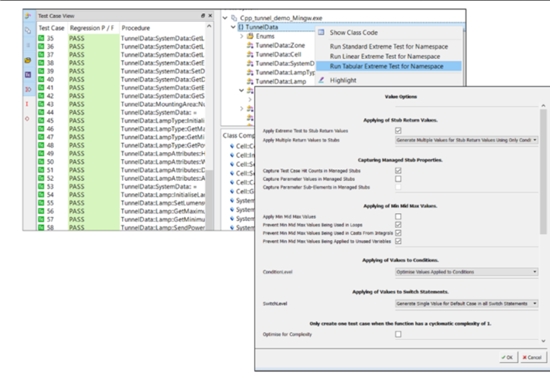The height and width of the screenshot is (378, 550).
Task: Click test case number 52
Action: (50, 178)
